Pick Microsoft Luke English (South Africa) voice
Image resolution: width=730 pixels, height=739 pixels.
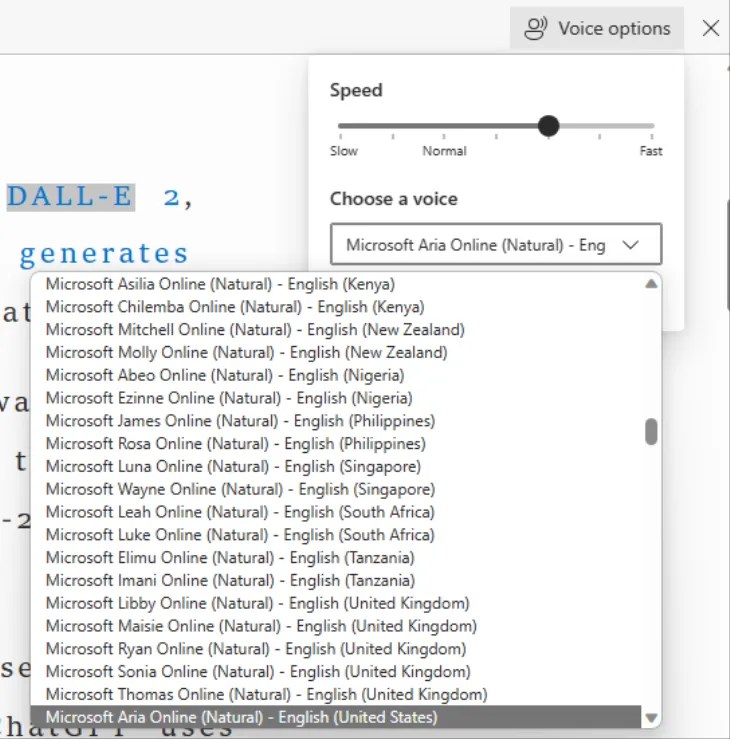[x=336, y=535]
